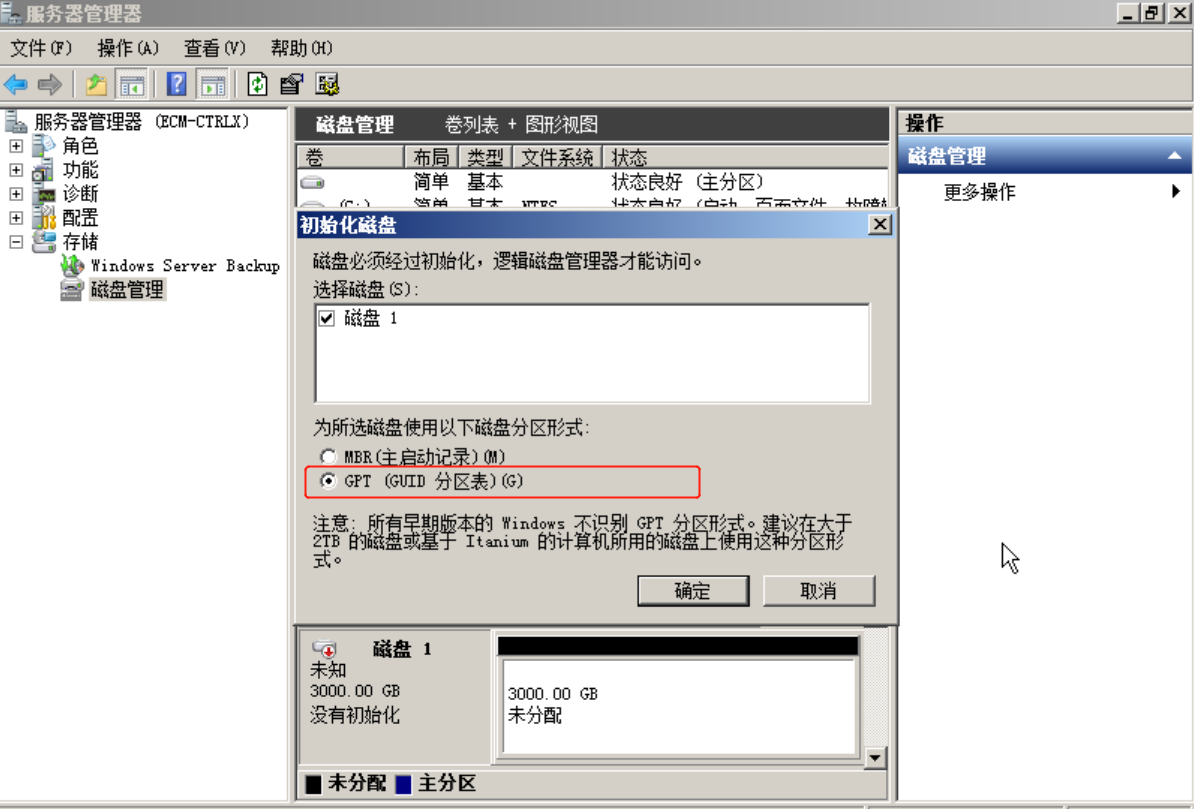1194x809 pixels.
Task: Click the 'Healthy (Primary Partition)' status cell
Action: coord(688,182)
